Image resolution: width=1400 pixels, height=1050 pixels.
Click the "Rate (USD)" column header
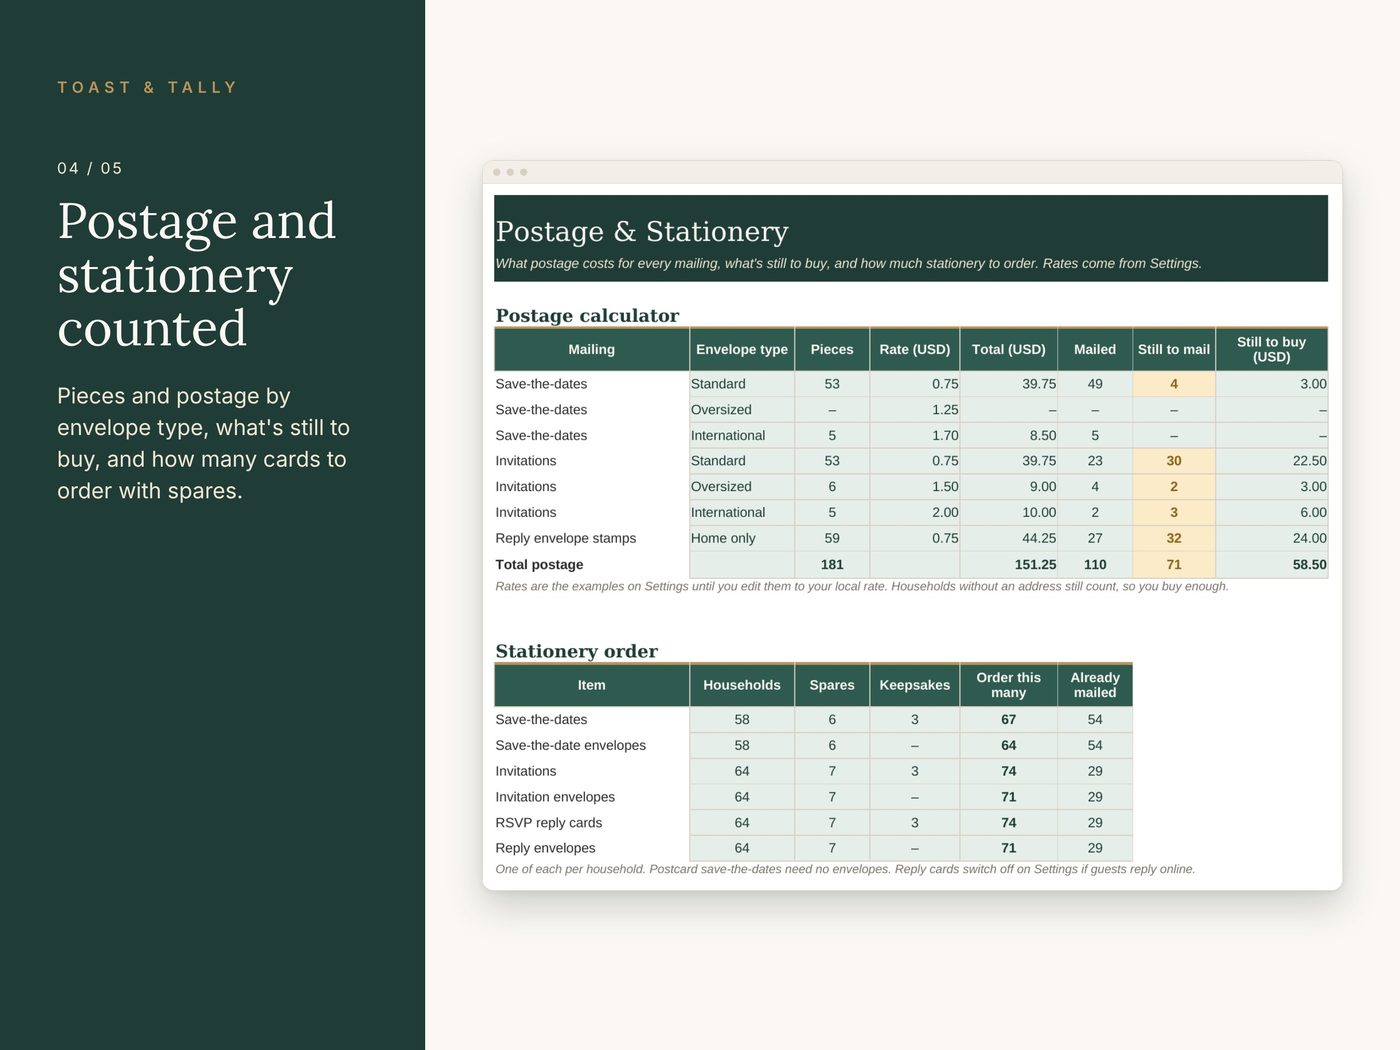click(x=915, y=349)
